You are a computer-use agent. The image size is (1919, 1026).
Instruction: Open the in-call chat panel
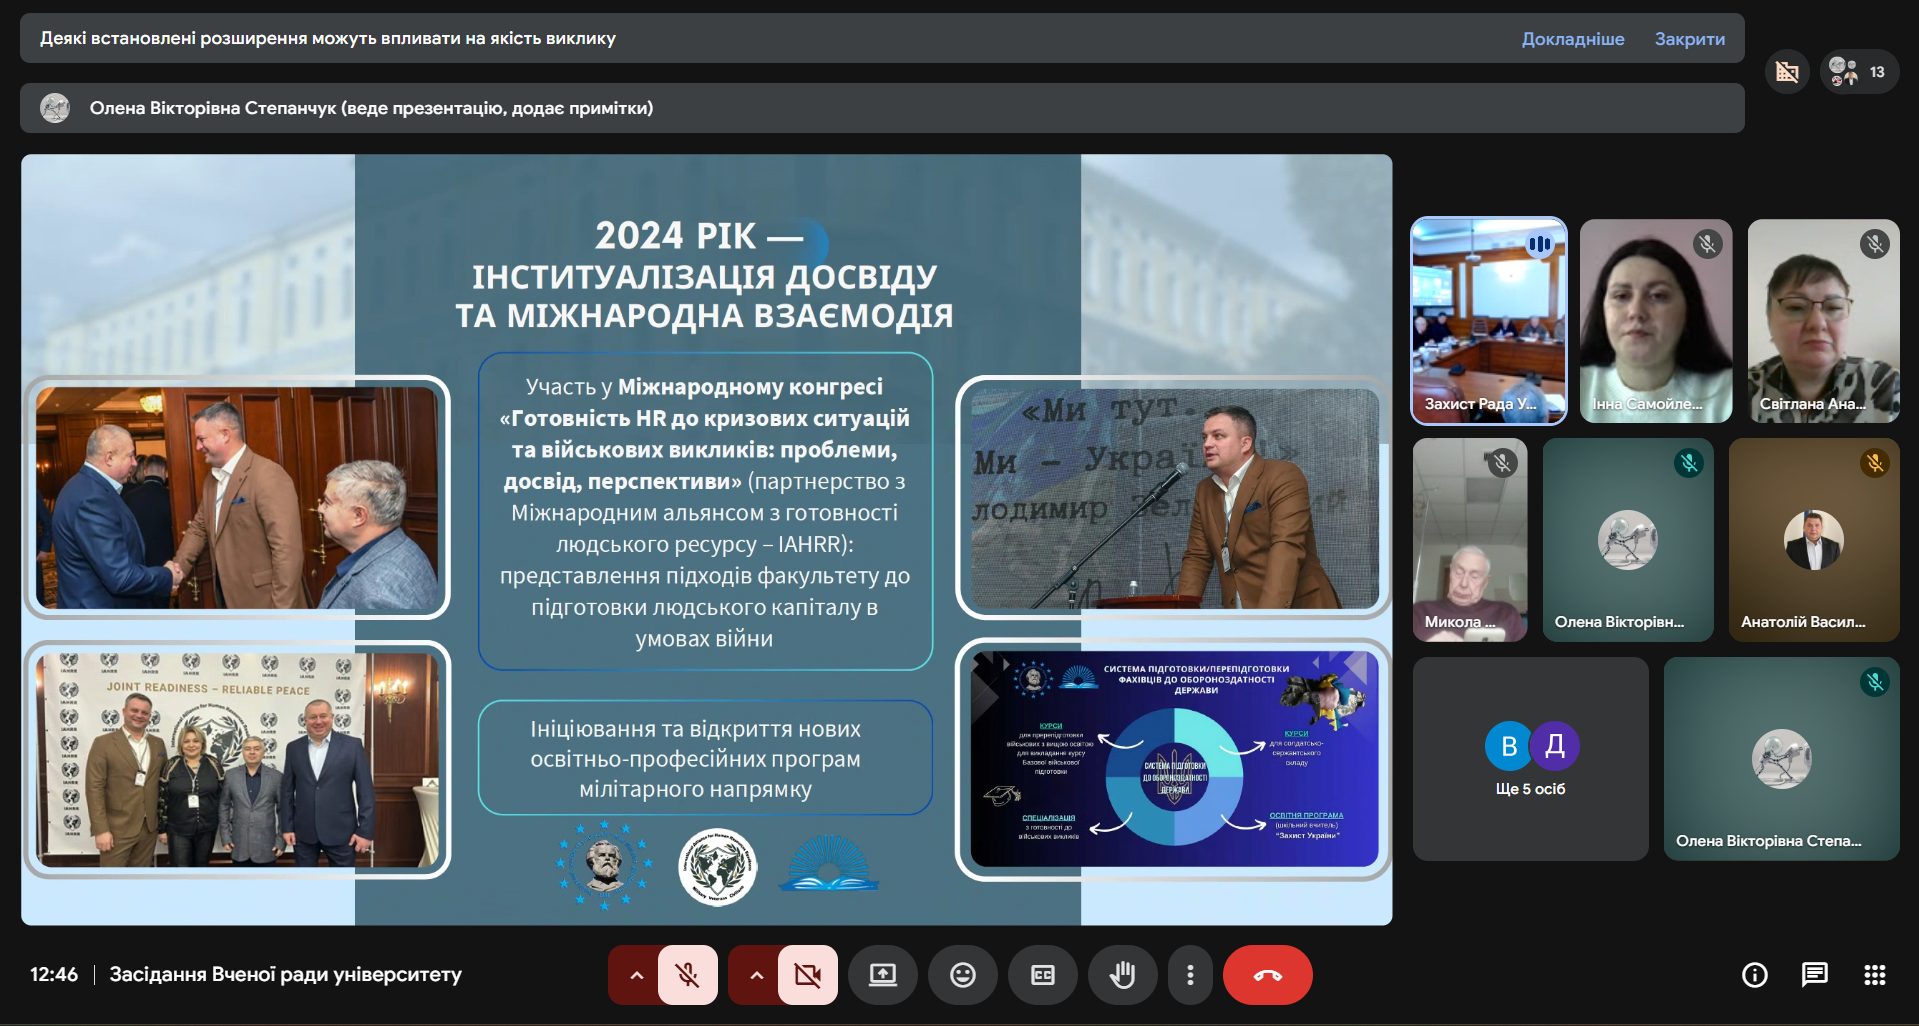(1815, 975)
